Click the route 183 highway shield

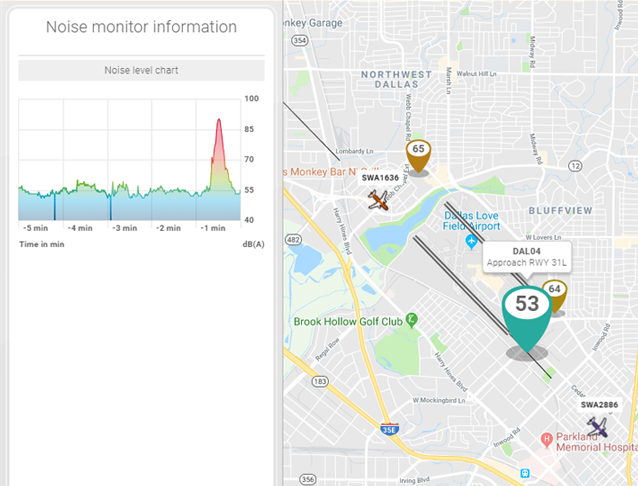click(320, 381)
